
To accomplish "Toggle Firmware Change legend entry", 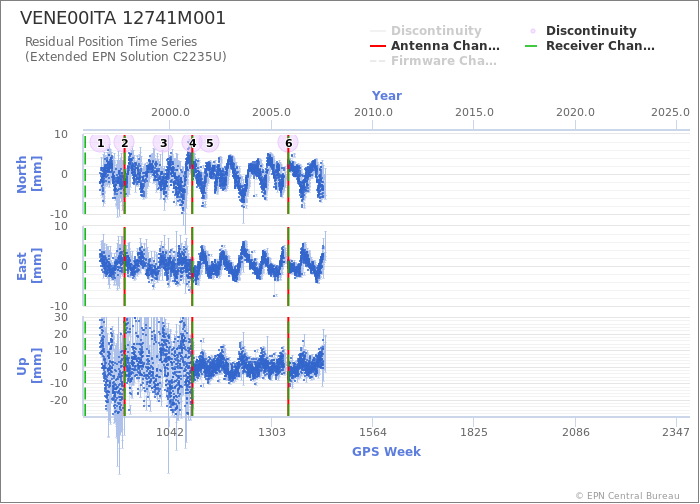I will [433, 61].
